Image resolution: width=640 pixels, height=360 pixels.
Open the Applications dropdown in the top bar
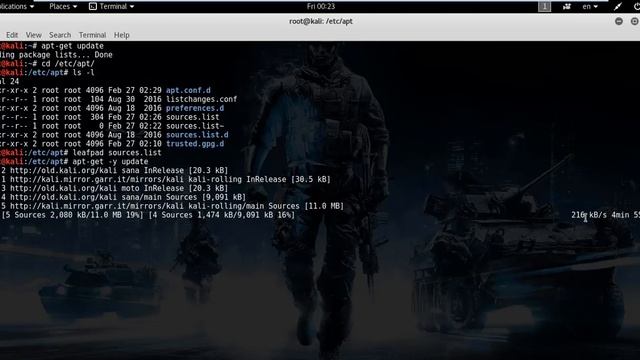pyautogui.click(x=16, y=7)
